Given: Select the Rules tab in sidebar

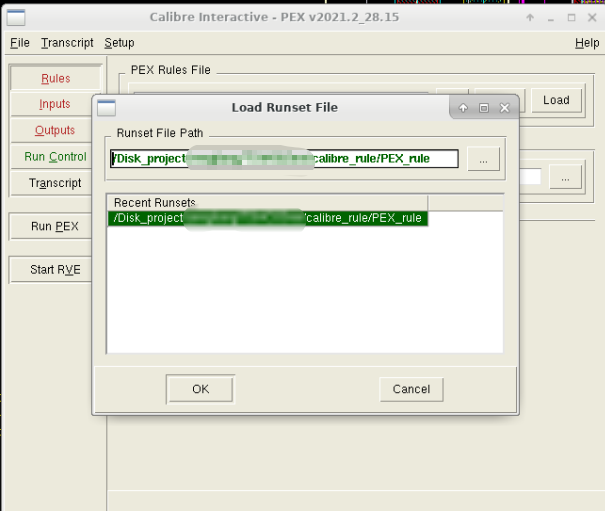Looking at the screenshot, I should coord(56,78).
